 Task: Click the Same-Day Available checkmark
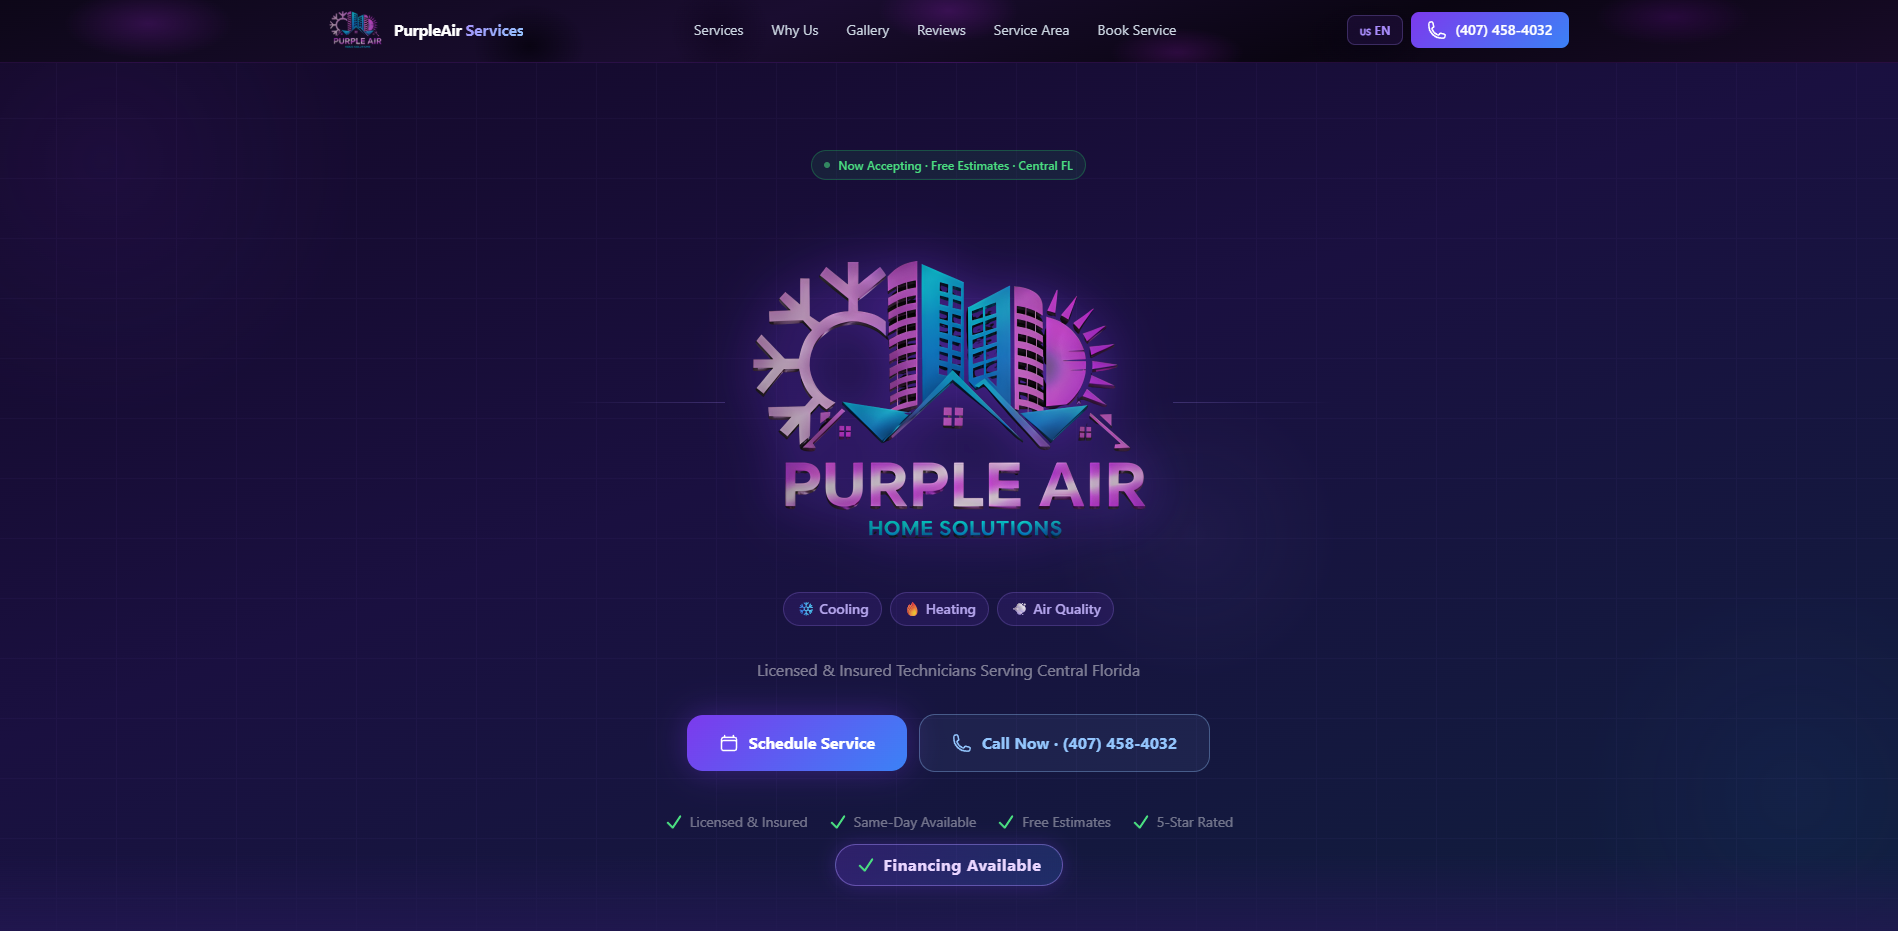pyautogui.click(x=838, y=822)
